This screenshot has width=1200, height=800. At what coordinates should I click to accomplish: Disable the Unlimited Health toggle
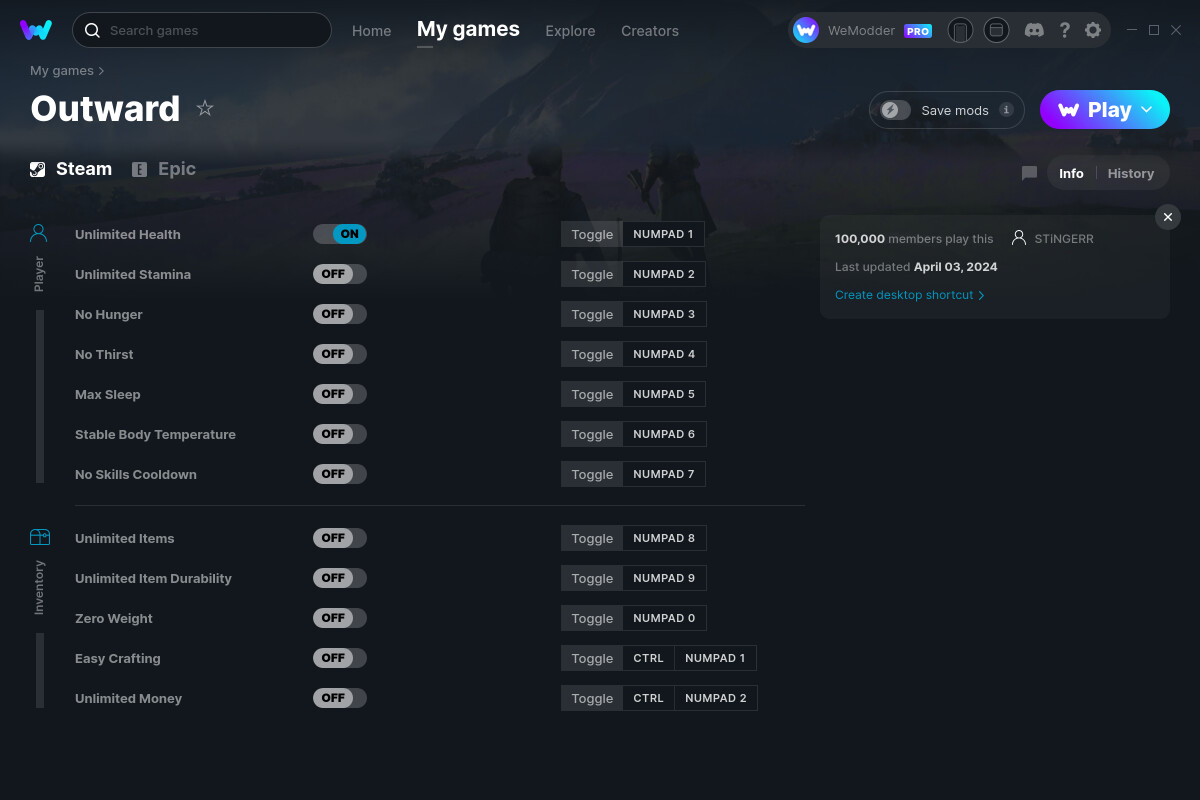coord(339,233)
